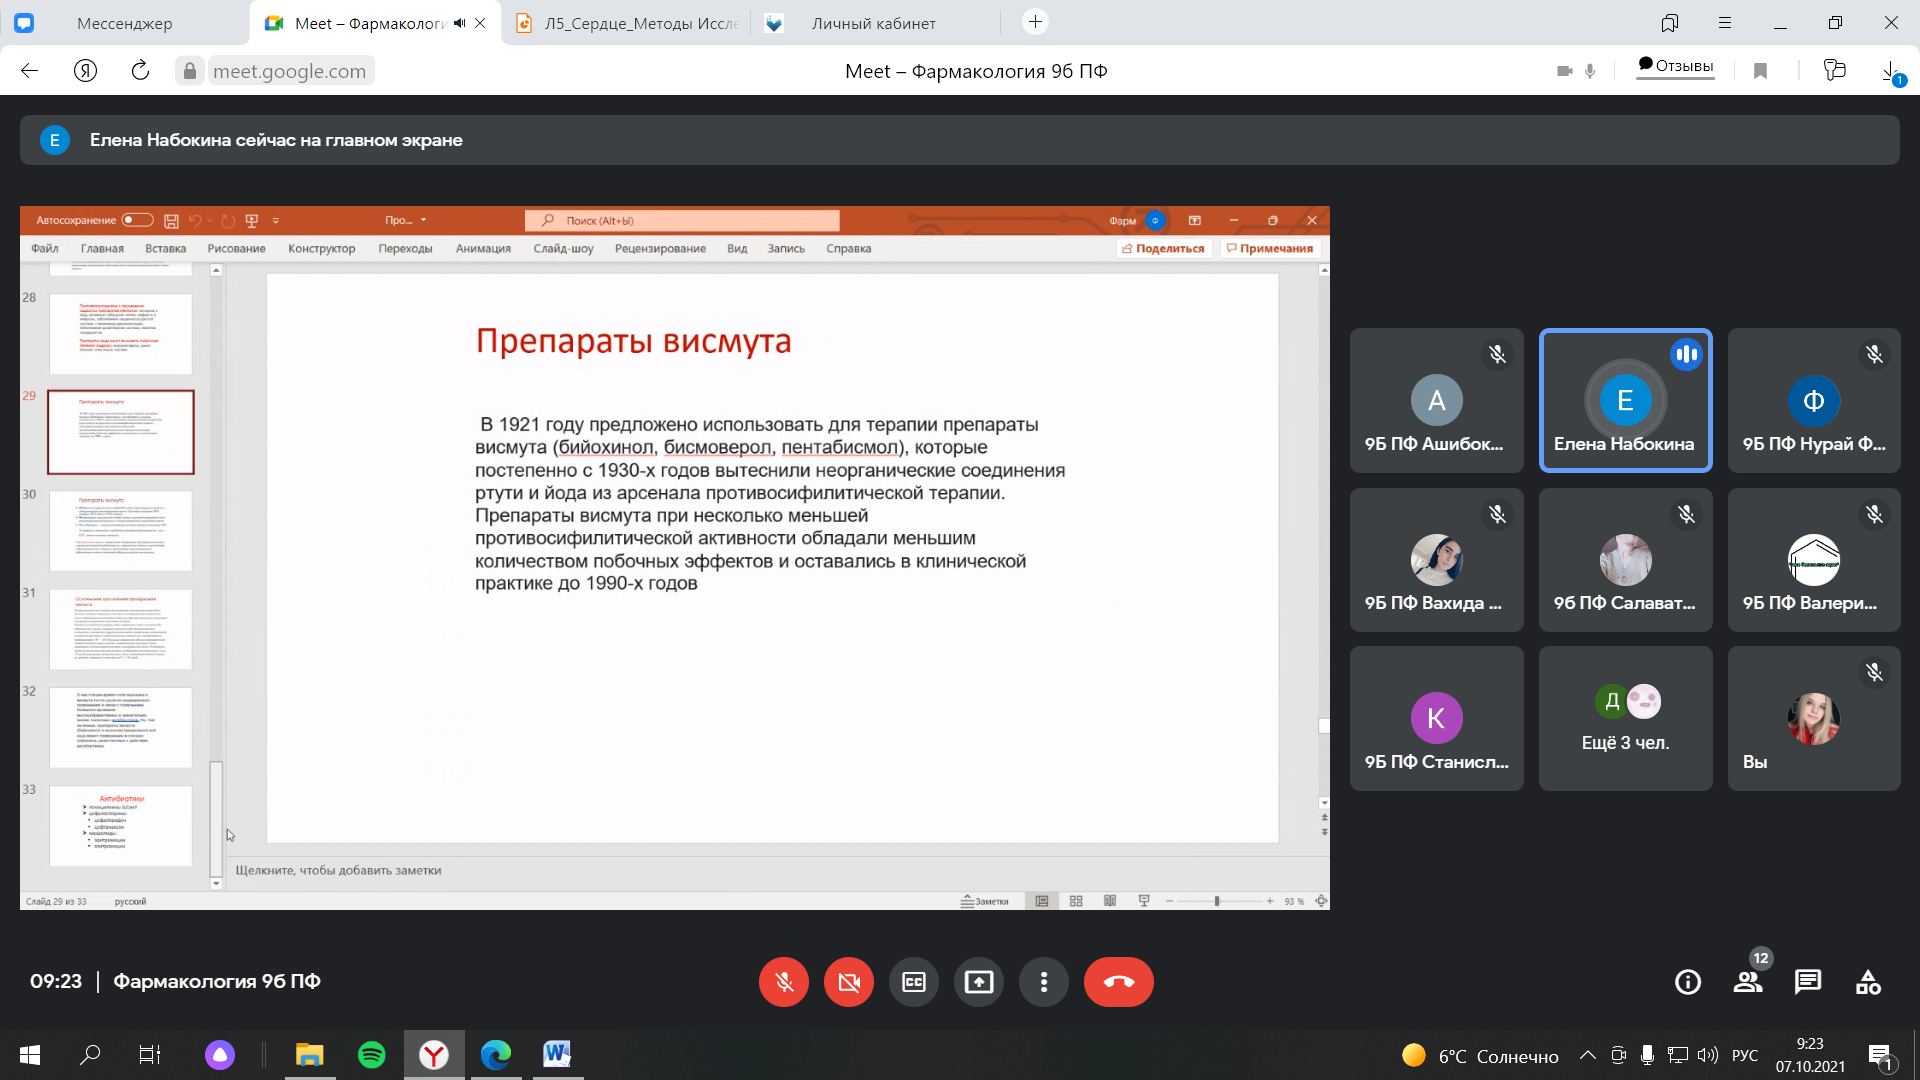Click the present screen button
The width and height of the screenshot is (1920, 1080).
tap(979, 982)
